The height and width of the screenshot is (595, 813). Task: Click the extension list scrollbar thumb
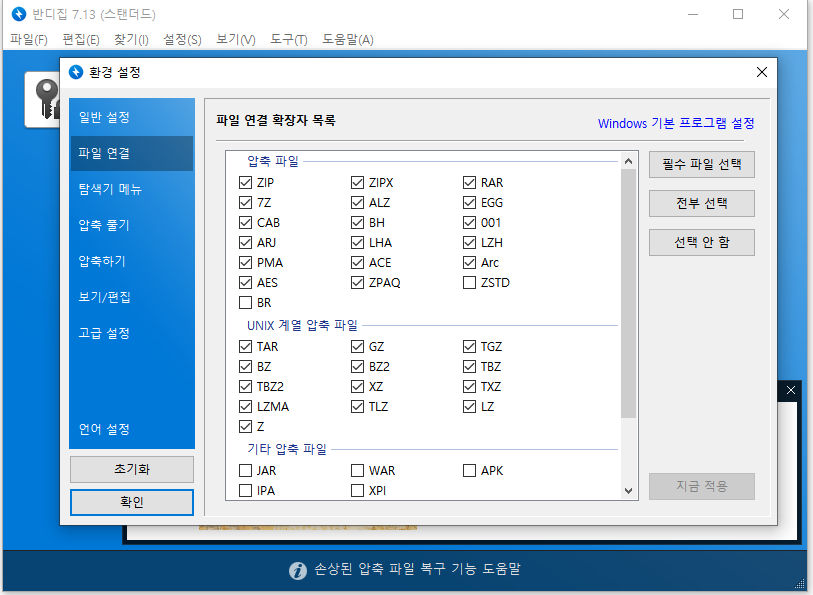pos(628,293)
